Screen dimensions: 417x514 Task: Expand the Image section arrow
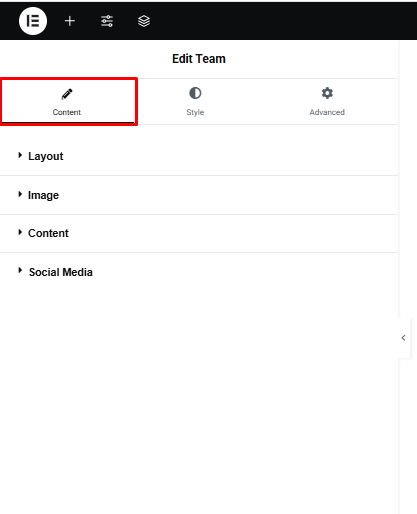tap(20, 194)
